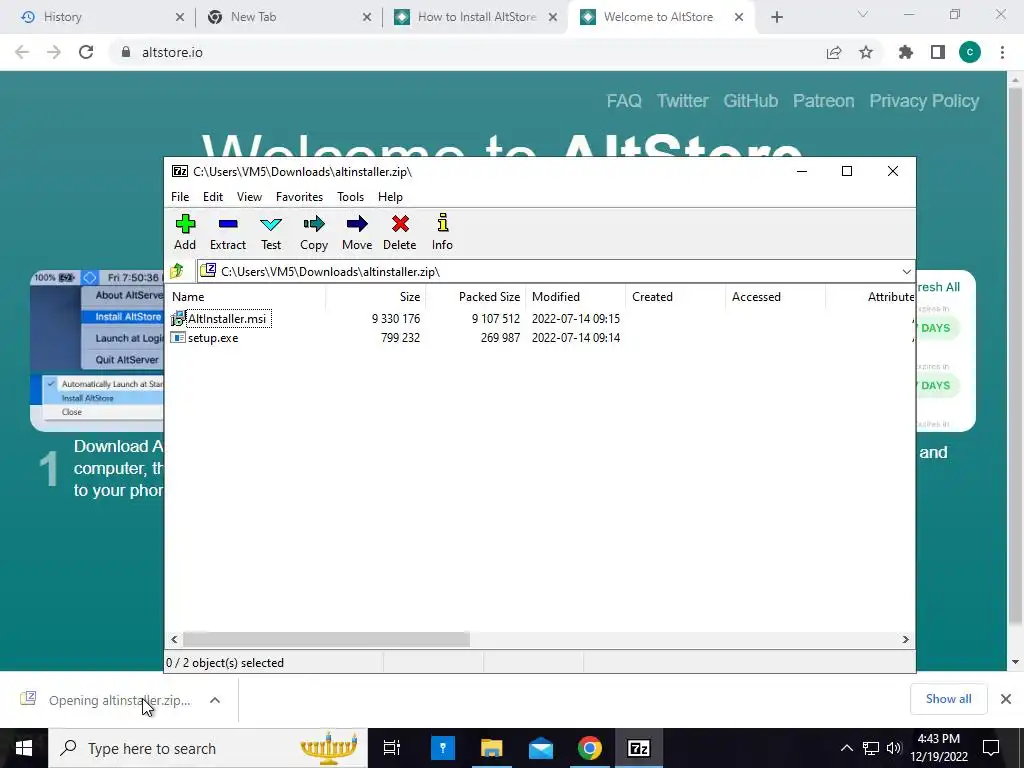Click the 7-Zip taskbar icon

[x=639, y=748]
